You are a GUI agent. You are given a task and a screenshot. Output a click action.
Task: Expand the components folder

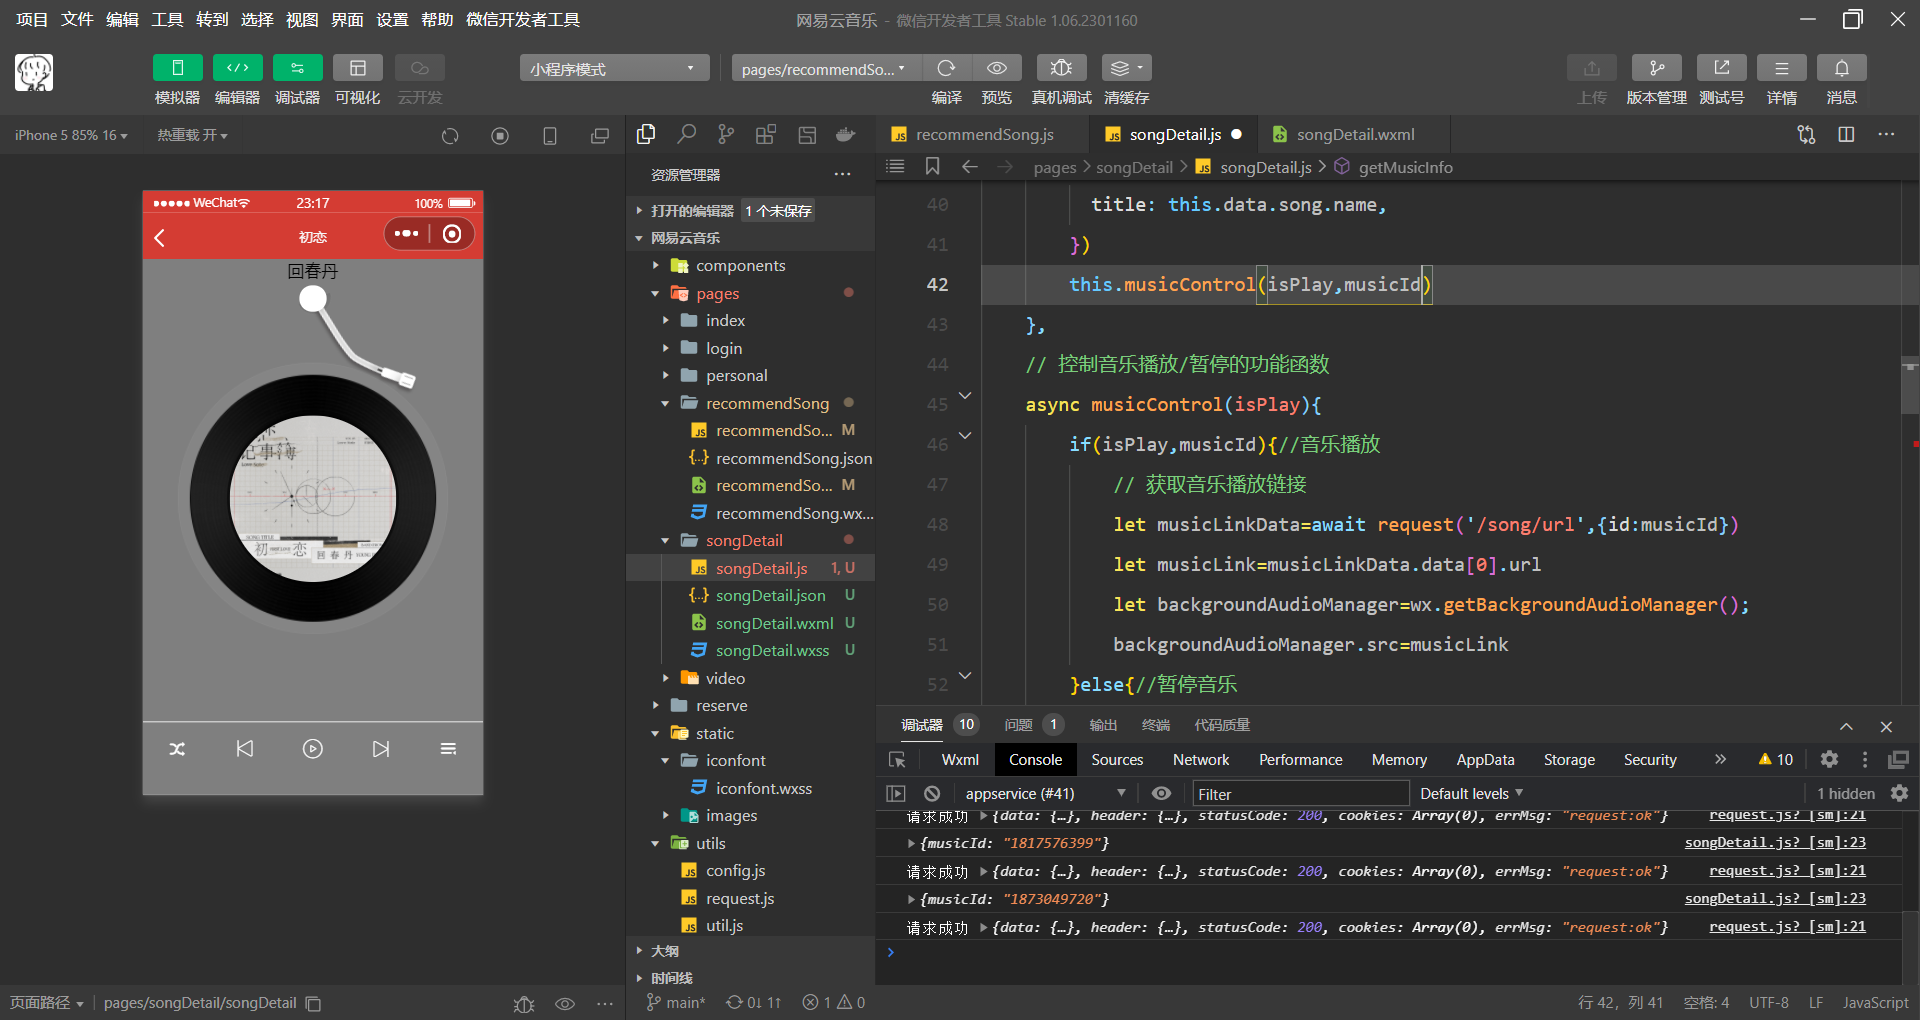(x=740, y=265)
